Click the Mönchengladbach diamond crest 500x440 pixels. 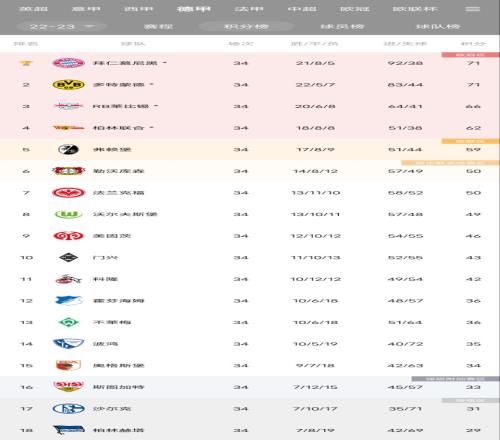(x=68, y=257)
